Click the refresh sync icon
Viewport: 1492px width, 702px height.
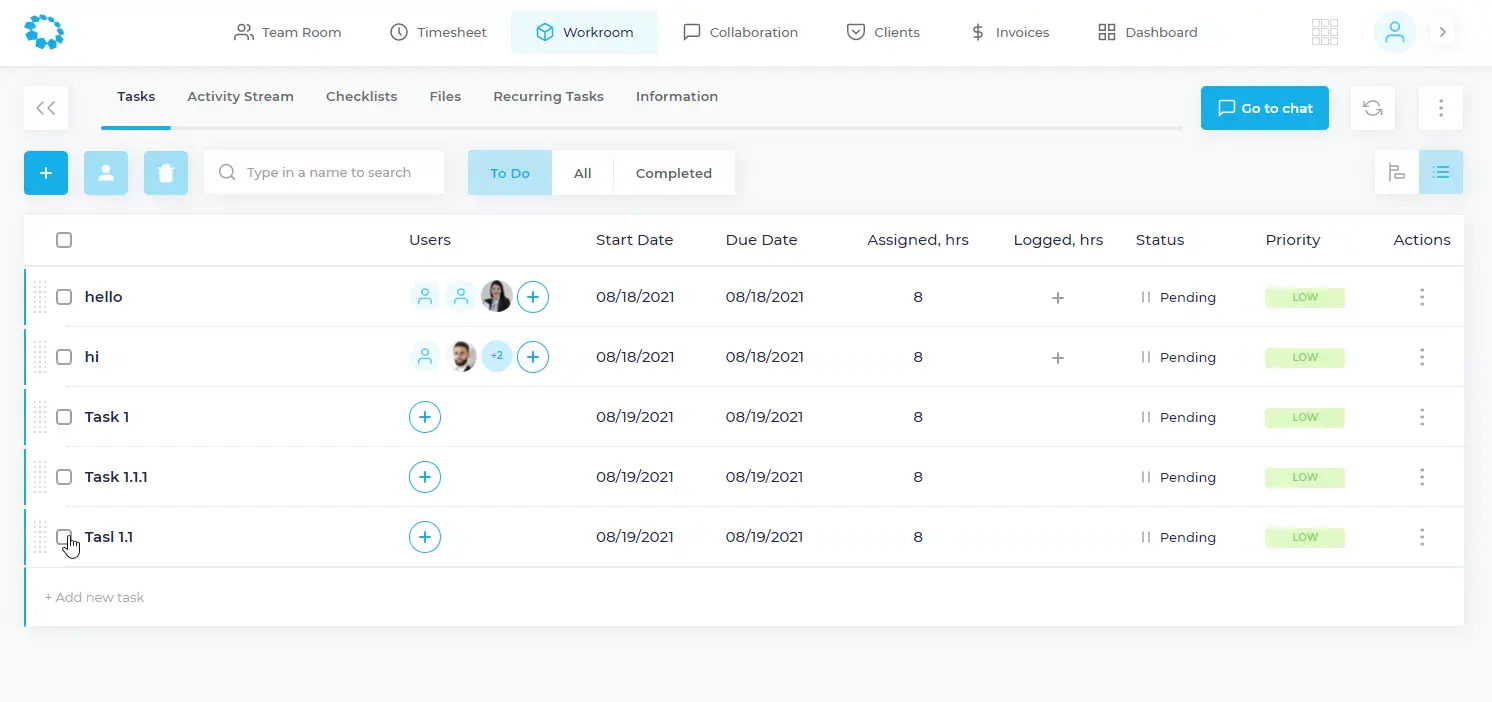(1372, 108)
